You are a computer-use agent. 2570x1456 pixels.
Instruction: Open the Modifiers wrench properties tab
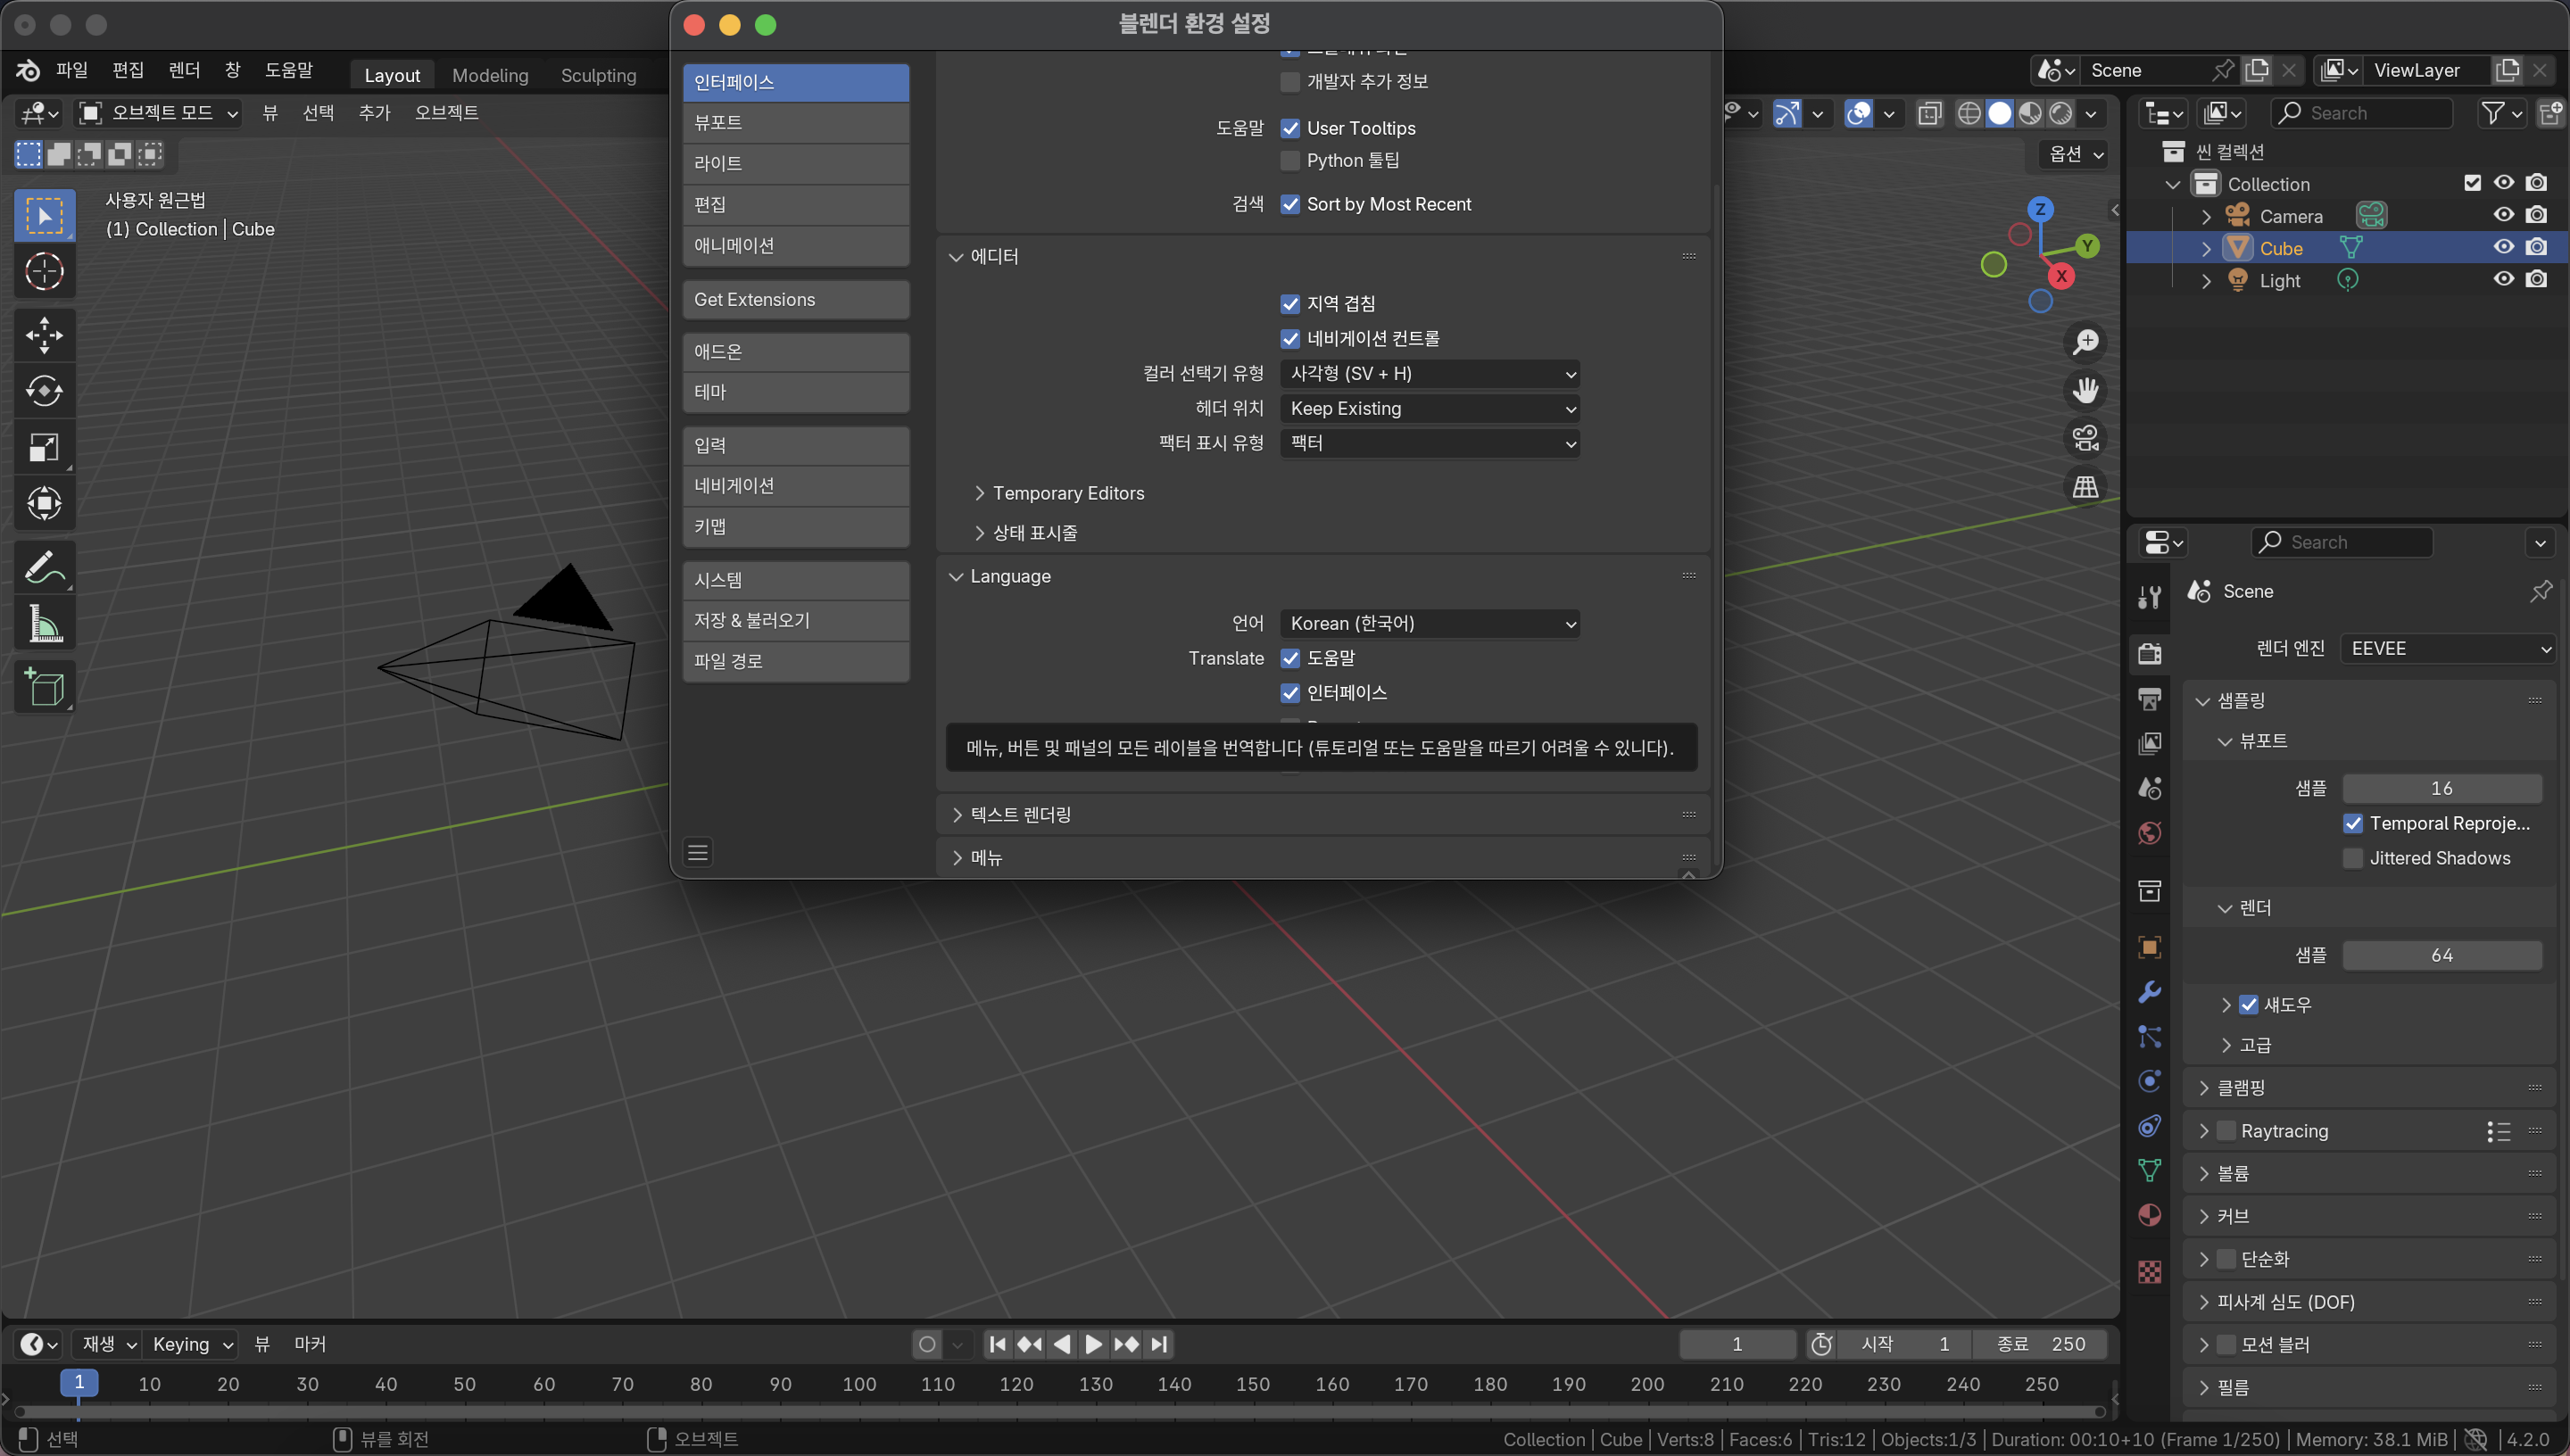[x=2149, y=992]
